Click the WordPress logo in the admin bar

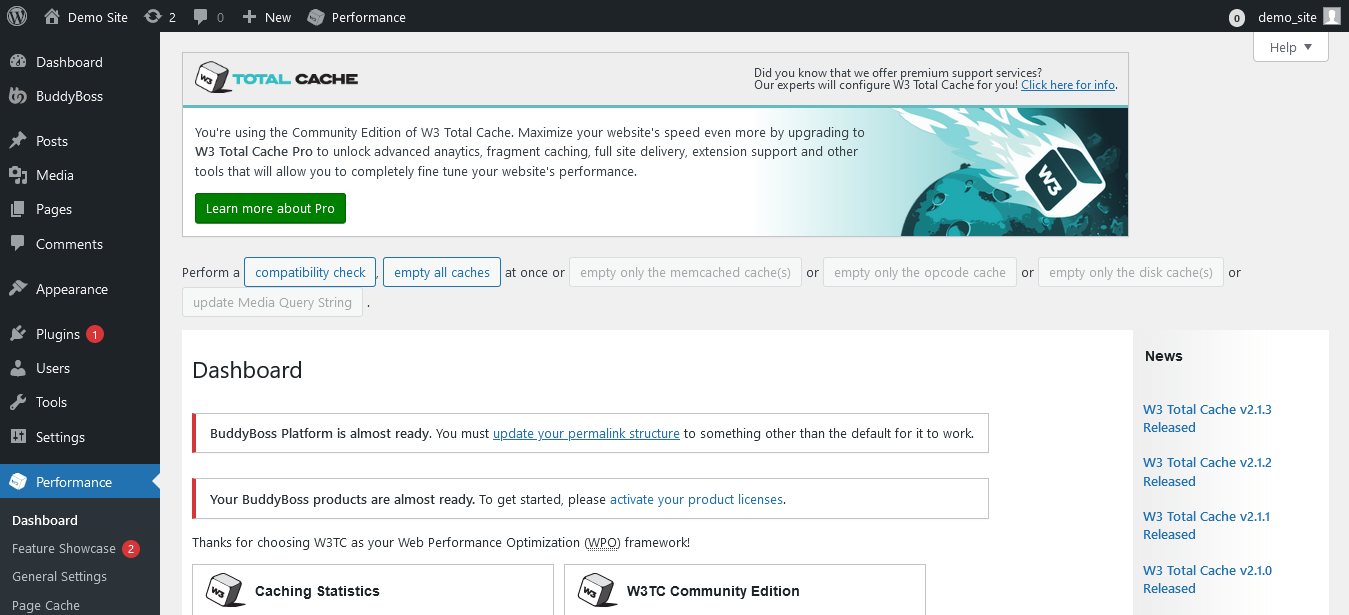[x=17, y=16]
